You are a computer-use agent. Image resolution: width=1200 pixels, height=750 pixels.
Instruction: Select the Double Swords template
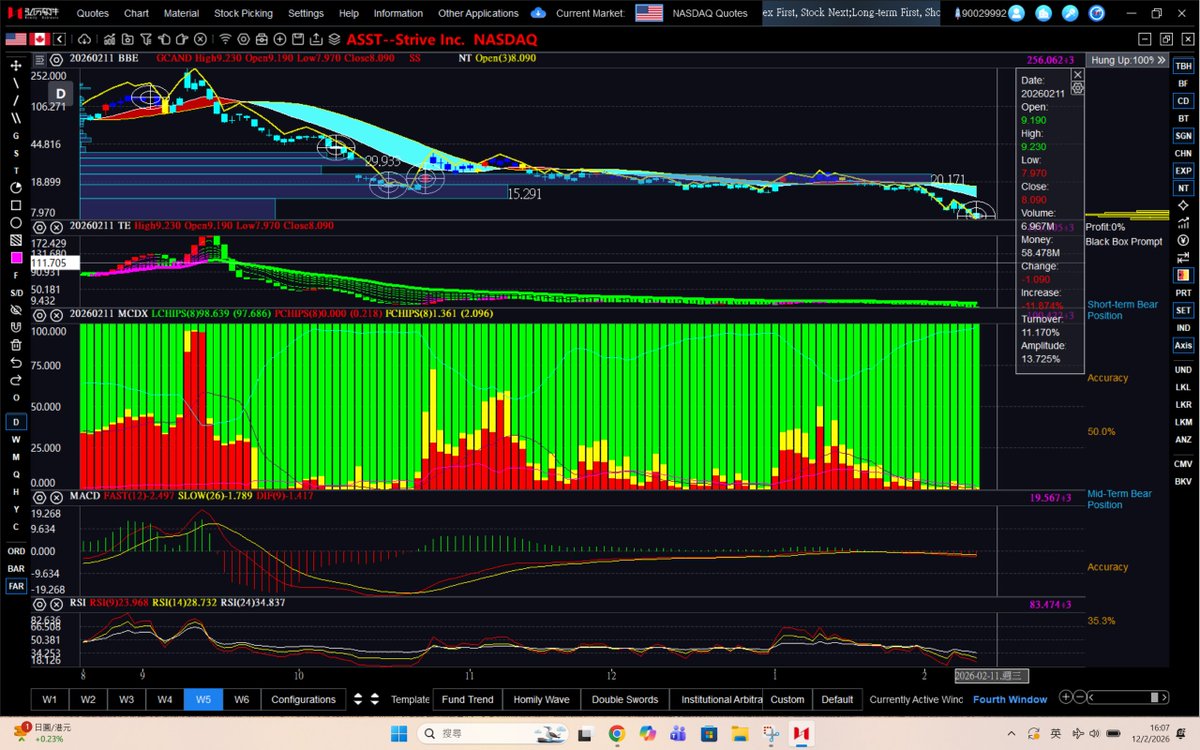[625, 699]
